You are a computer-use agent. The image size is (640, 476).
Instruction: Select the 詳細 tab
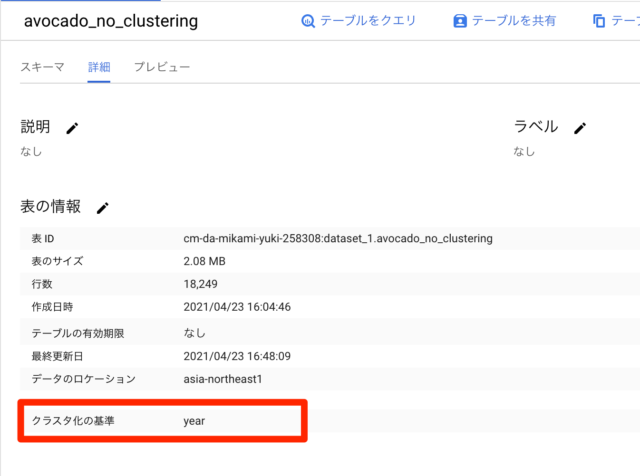pyautogui.click(x=99, y=67)
